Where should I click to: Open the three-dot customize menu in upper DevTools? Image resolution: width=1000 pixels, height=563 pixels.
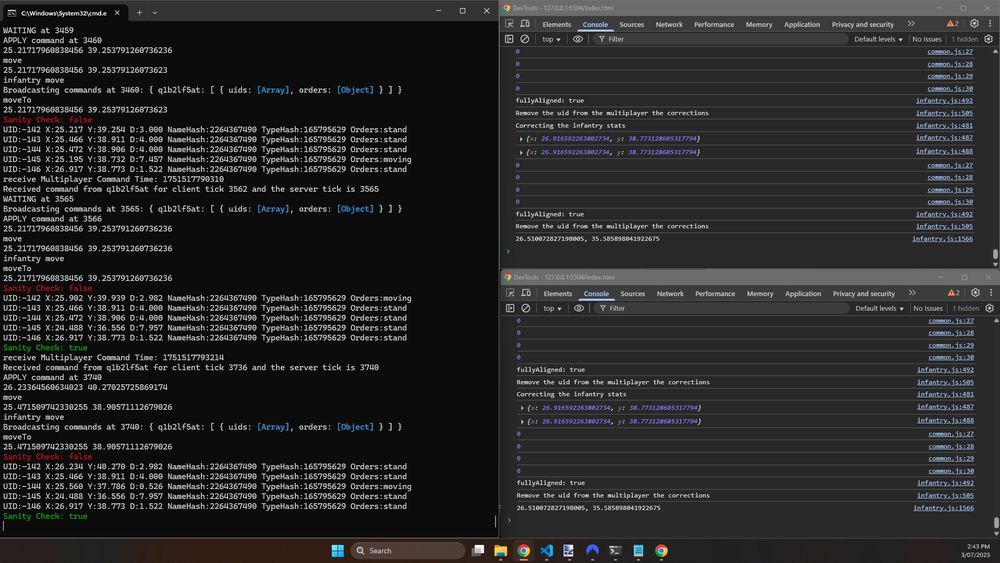coord(990,24)
